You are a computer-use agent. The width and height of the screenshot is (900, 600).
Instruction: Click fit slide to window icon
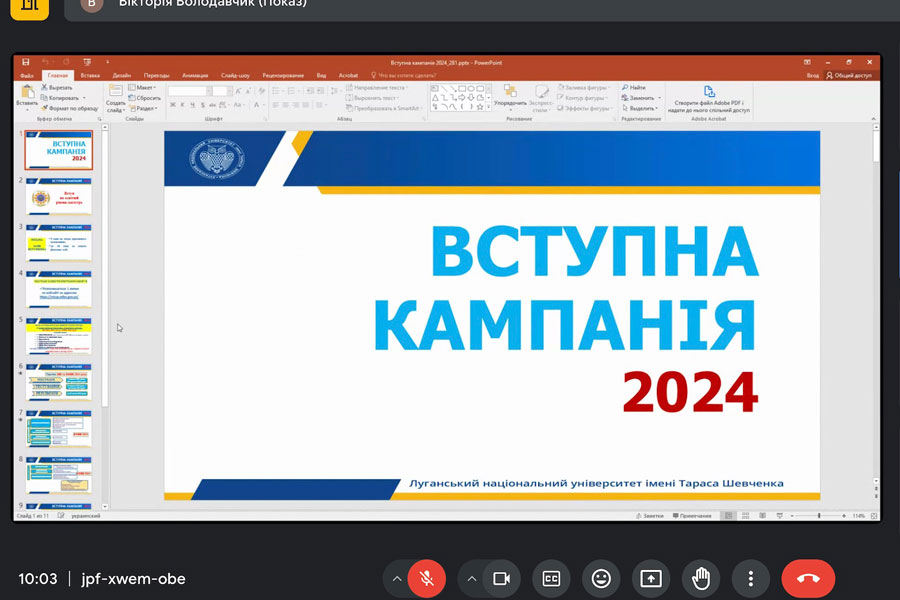(874, 516)
